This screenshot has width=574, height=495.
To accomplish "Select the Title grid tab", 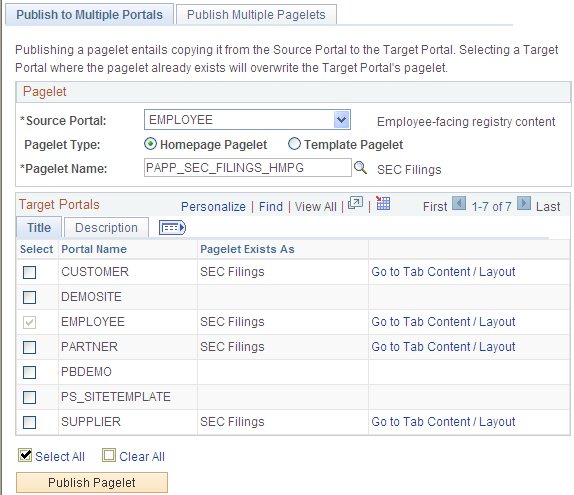I will 39,227.
